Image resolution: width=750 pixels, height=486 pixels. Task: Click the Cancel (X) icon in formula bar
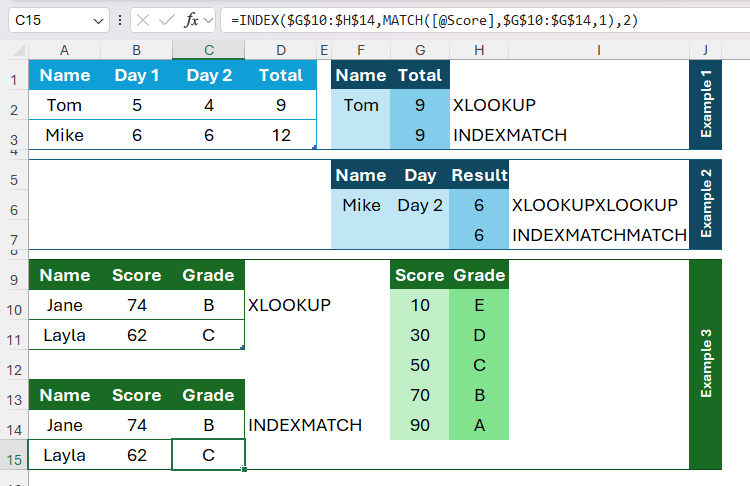coord(144,20)
